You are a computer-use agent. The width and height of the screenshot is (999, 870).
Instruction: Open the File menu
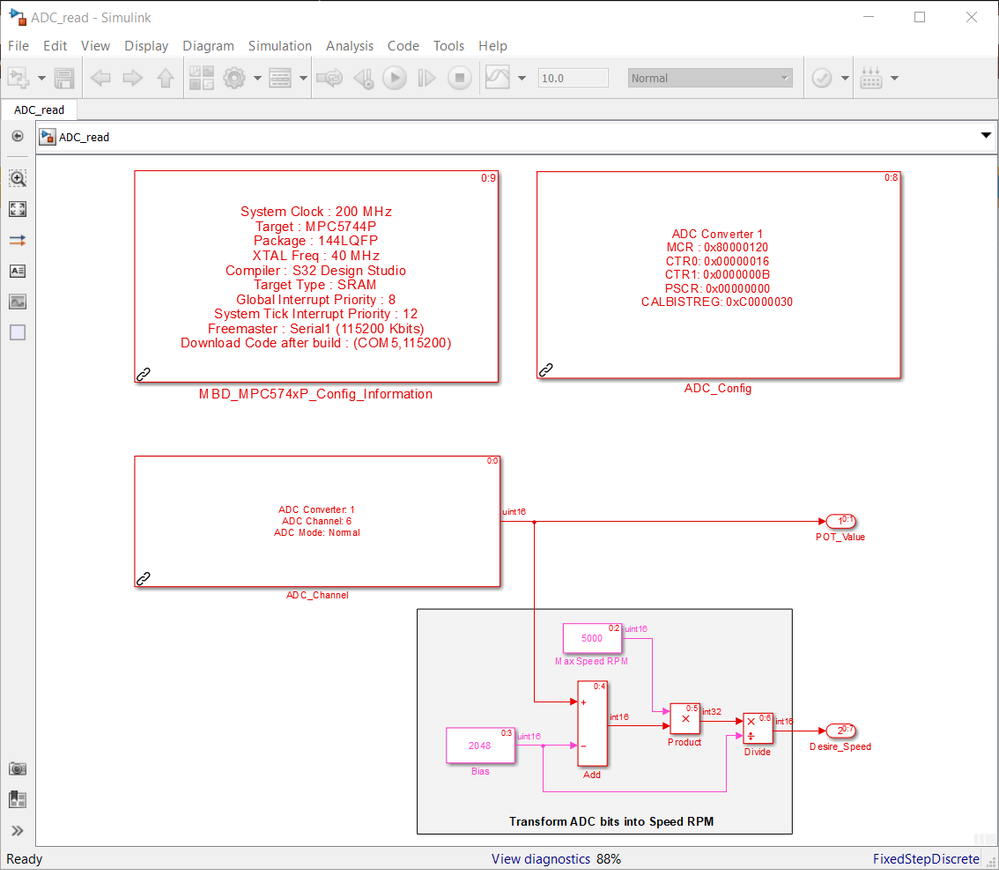click(x=18, y=46)
